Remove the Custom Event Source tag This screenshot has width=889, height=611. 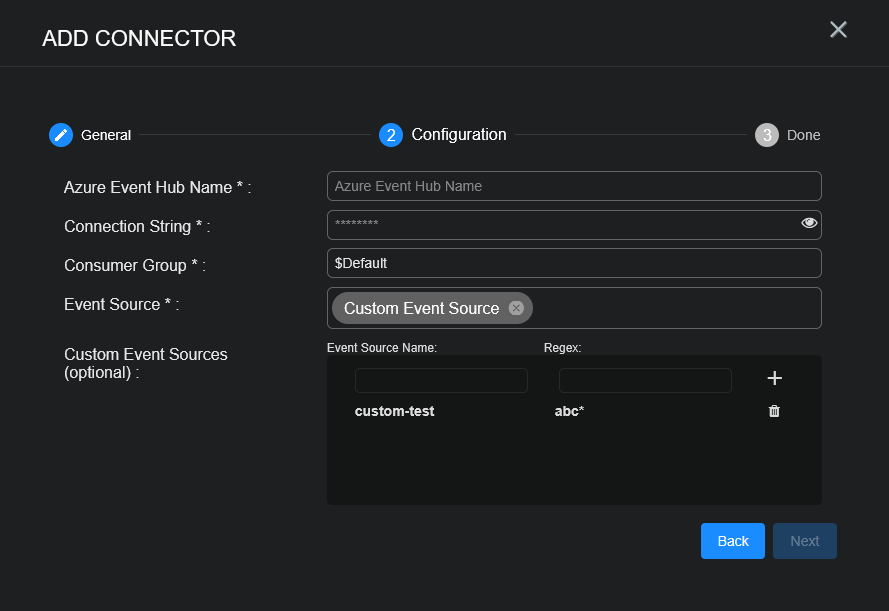[516, 308]
